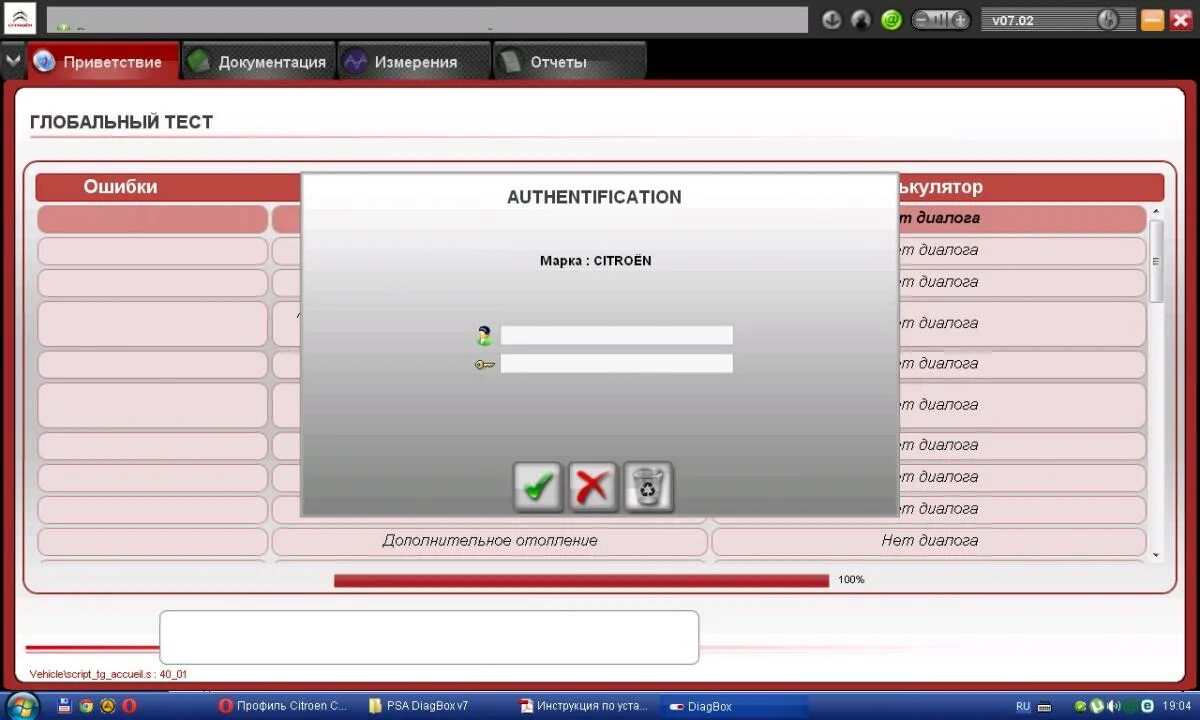Click Нет диалога beside Дополнительное отопление
The image size is (1200, 720).
click(929, 541)
